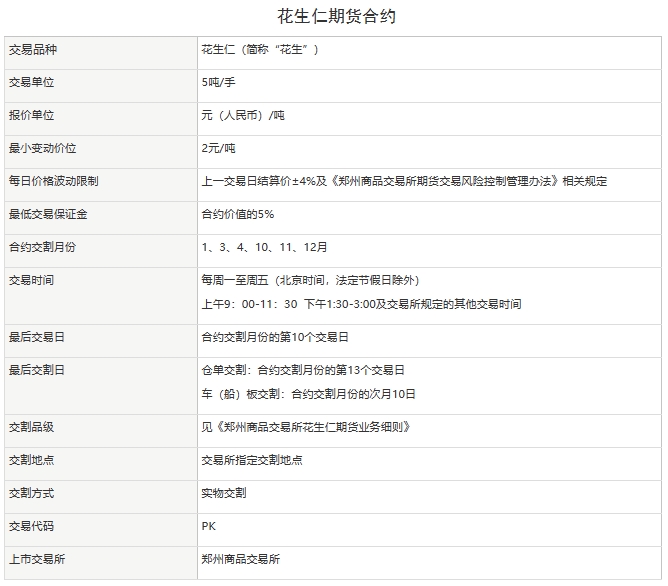
Task: Click the 2元/吨 minimum tick value
Action: pyautogui.click(x=218, y=148)
